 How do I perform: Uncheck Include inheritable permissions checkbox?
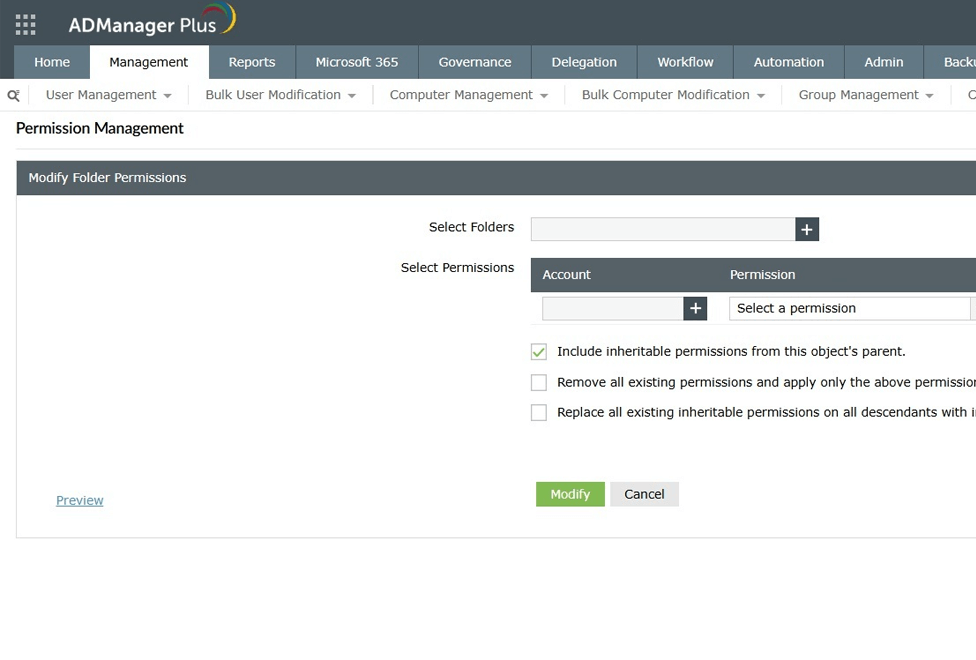539,352
